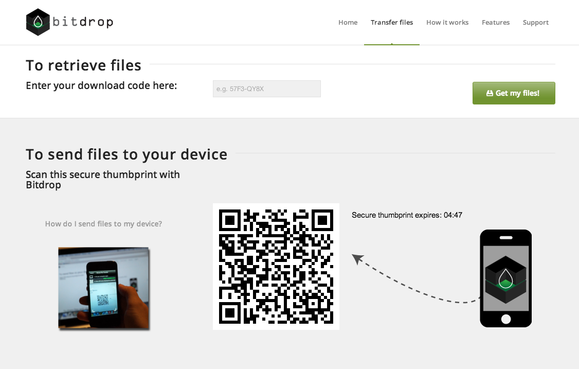The image size is (579, 369).
Task: Click the 'To send files to your device' heading
Action: (x=126, y=154)
